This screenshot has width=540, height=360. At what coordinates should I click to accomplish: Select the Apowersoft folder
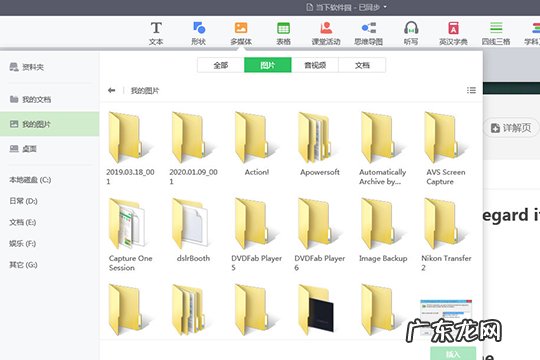320,144
